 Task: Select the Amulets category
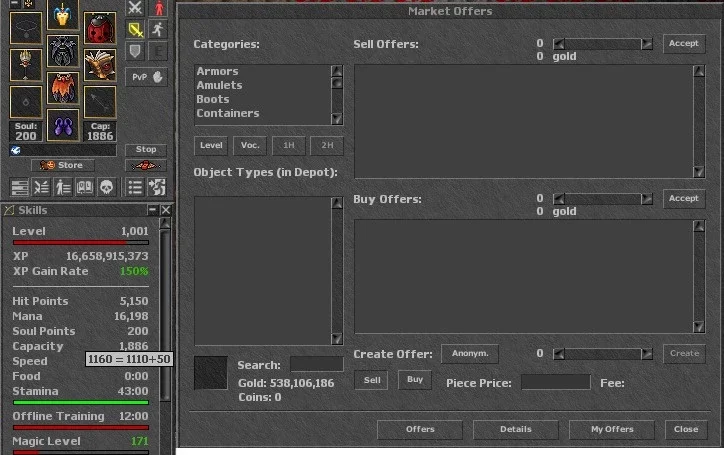click(219, 85)
